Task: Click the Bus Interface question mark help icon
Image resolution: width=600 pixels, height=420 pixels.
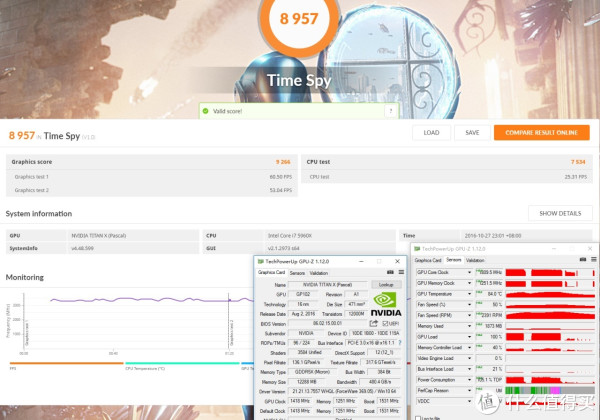Action: pyautogui.click(x=400, y=343)
